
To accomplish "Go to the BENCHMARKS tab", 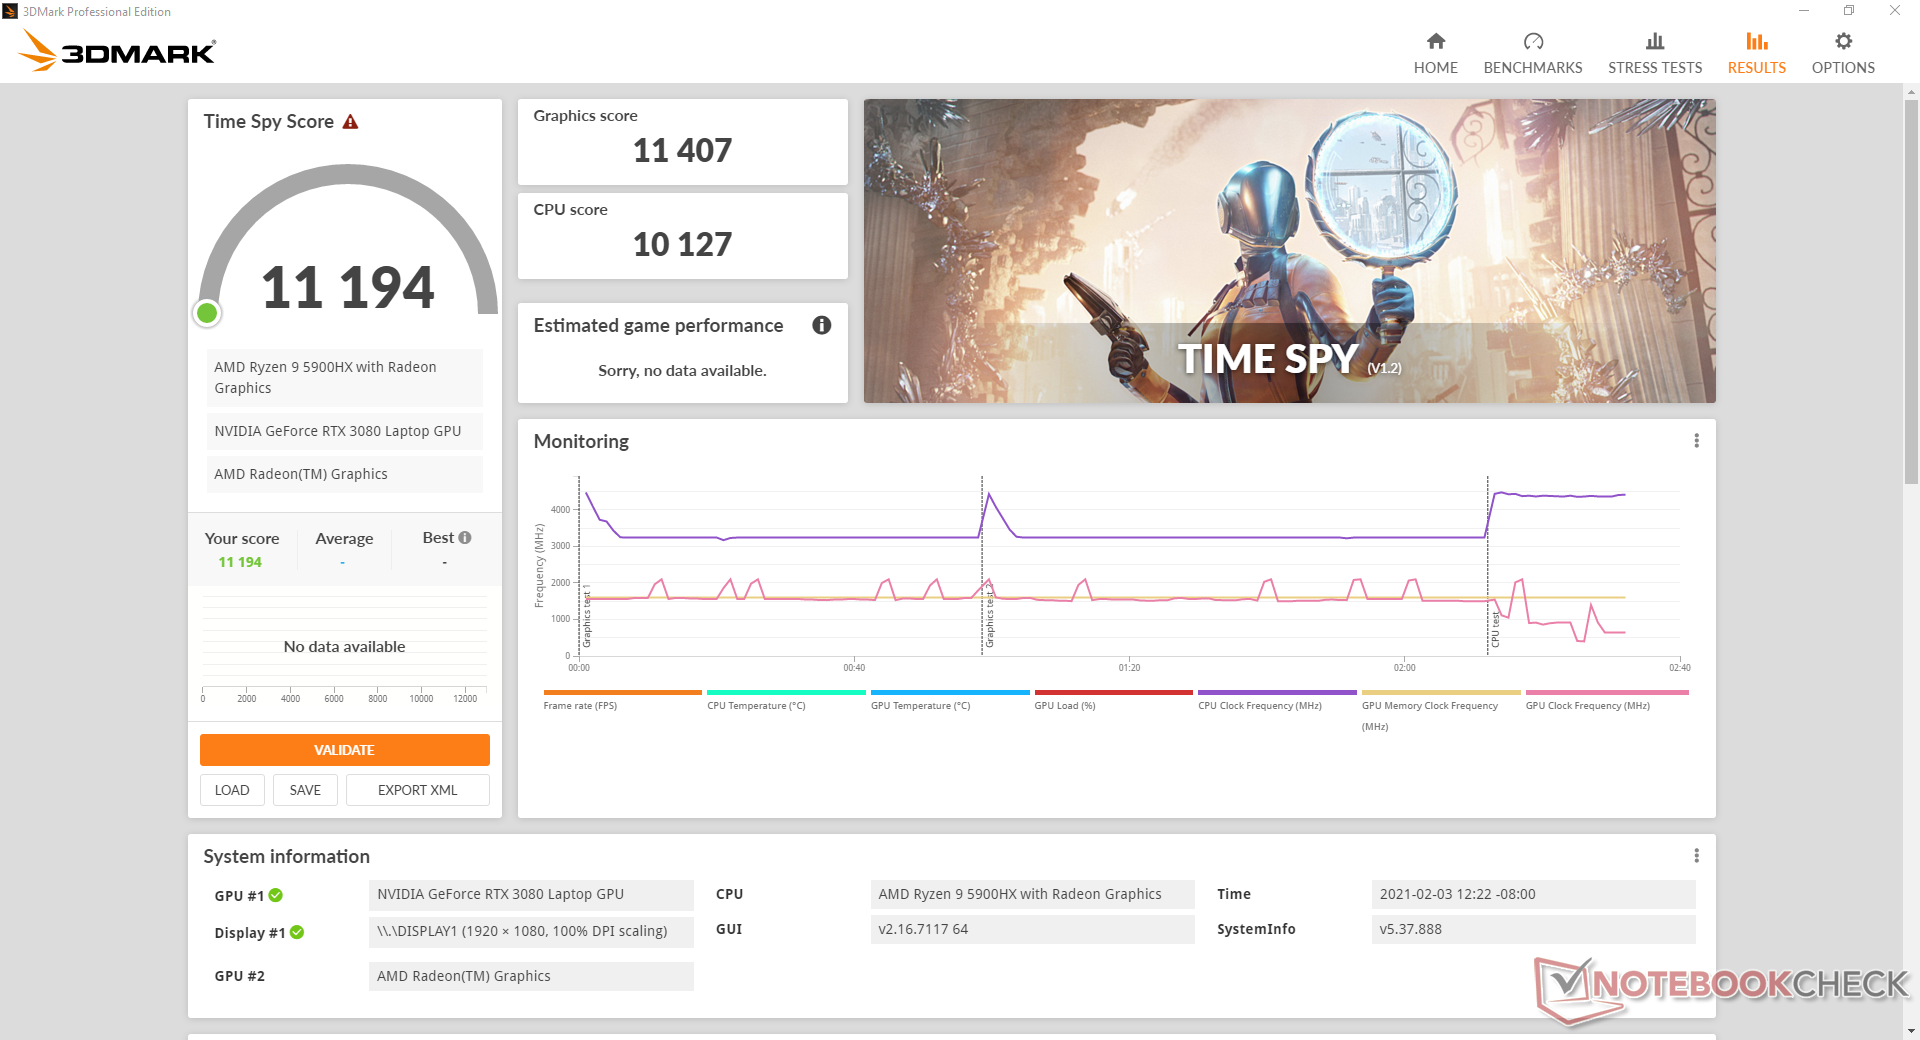I will point(1532,54).
